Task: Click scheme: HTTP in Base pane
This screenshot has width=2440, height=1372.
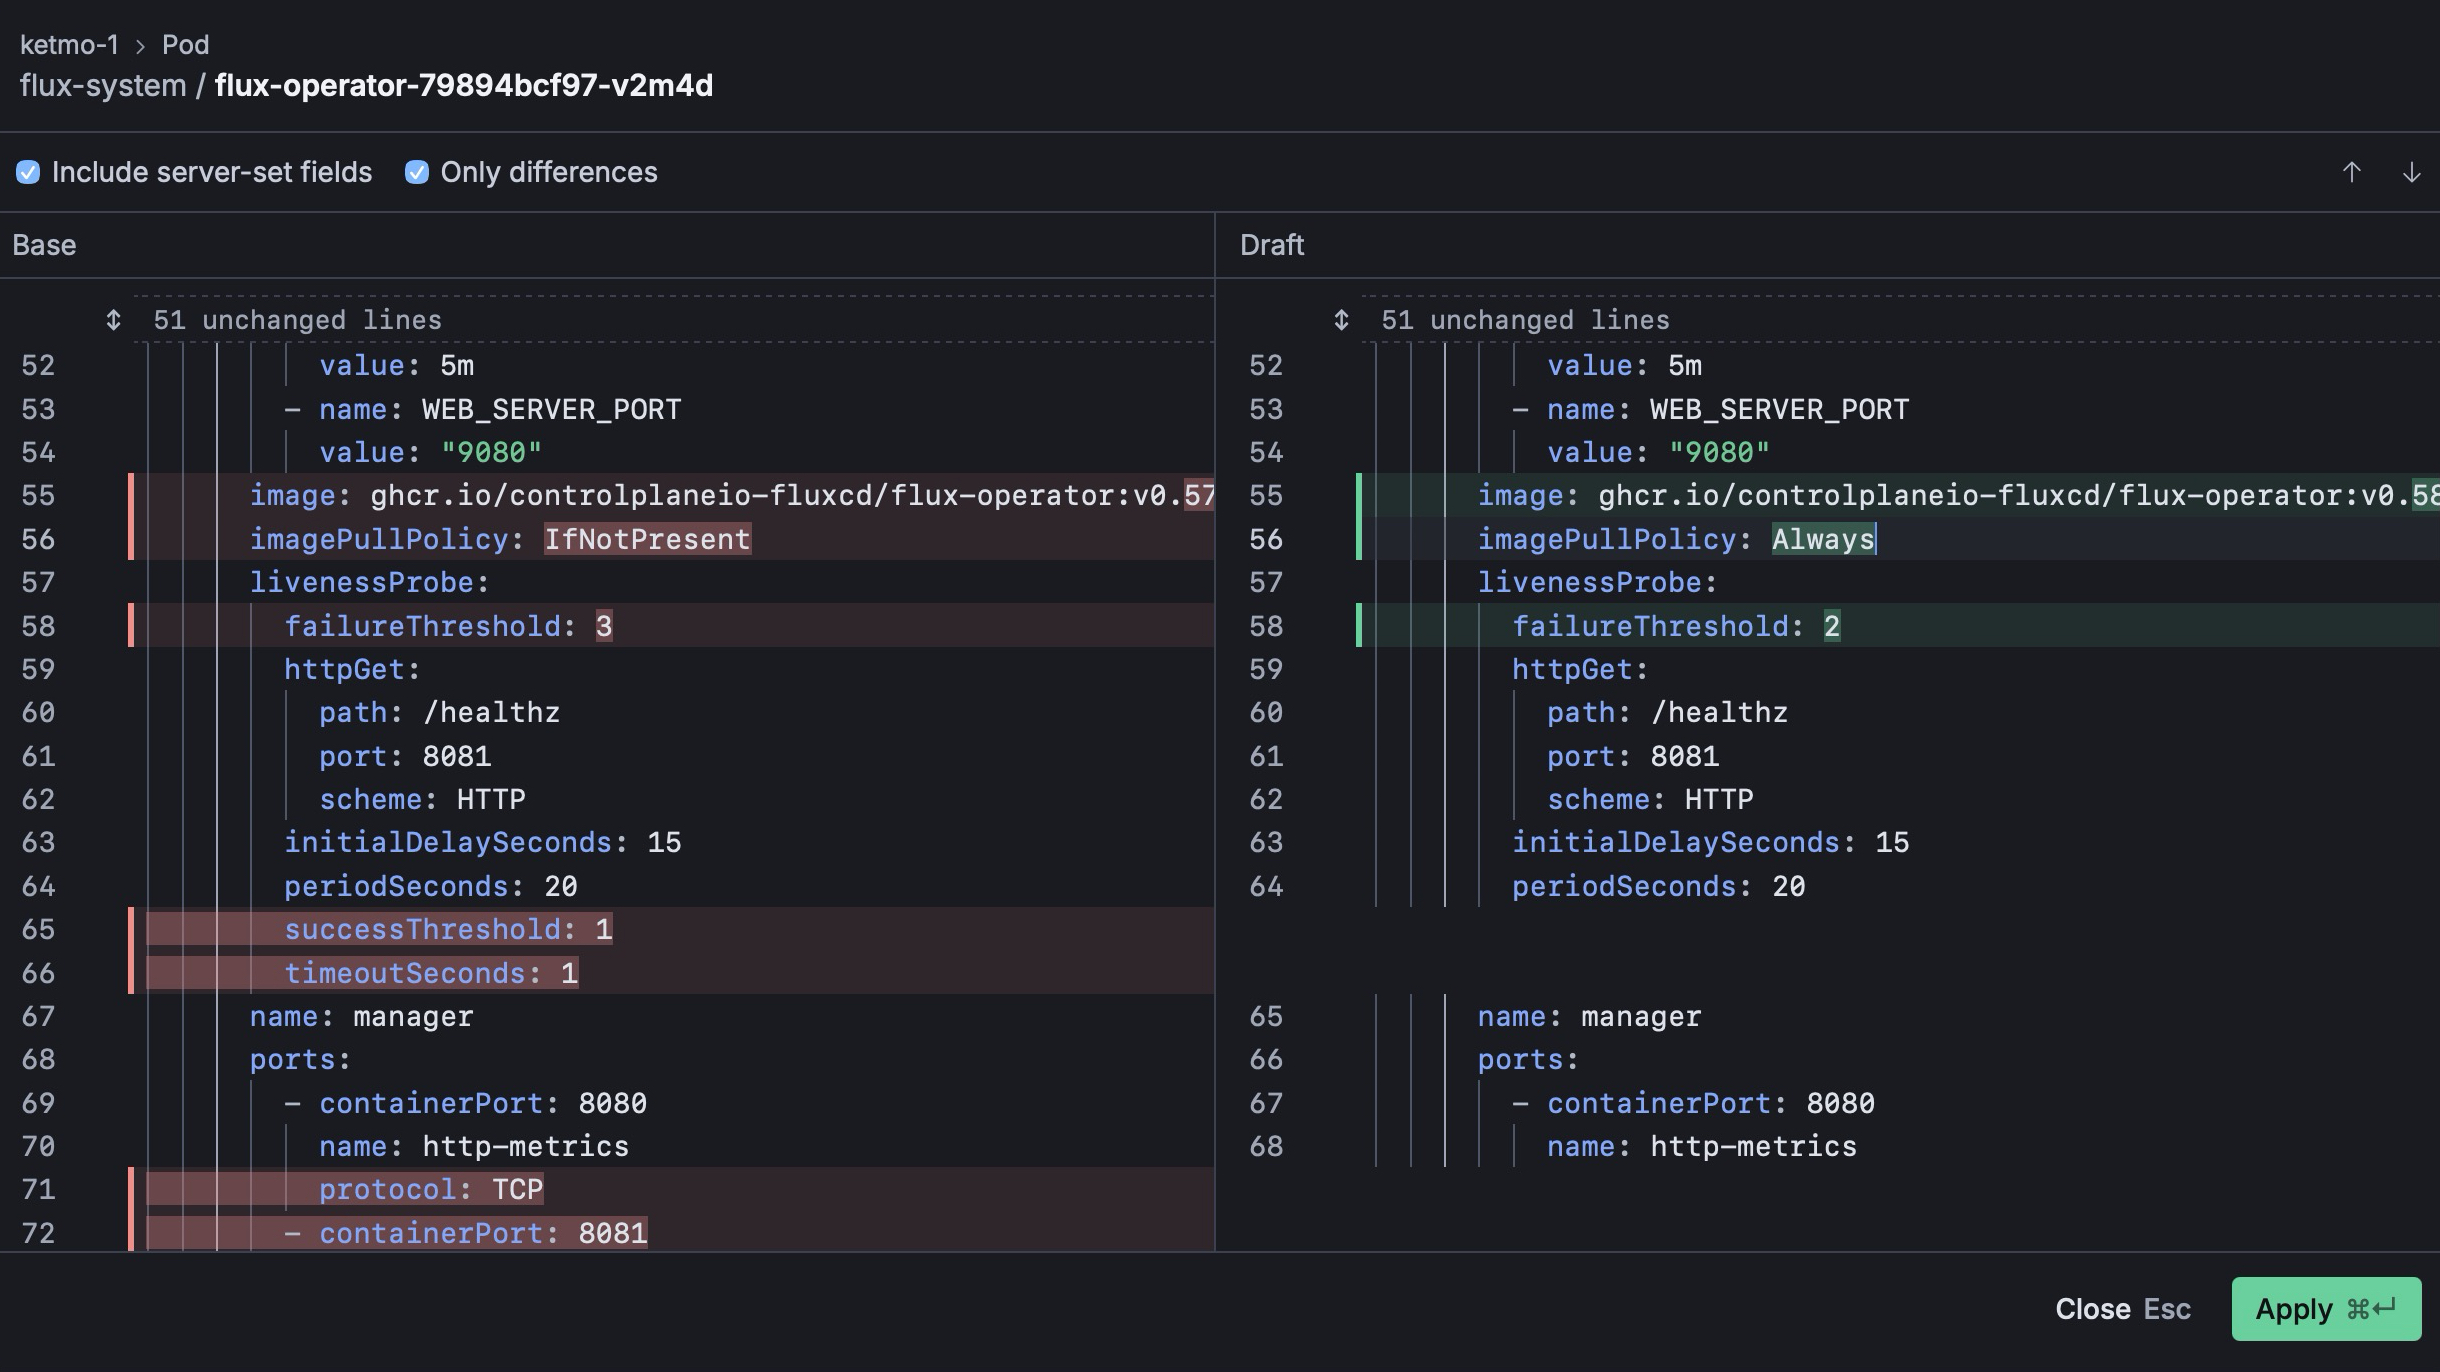Action: [x=422, y=799]
